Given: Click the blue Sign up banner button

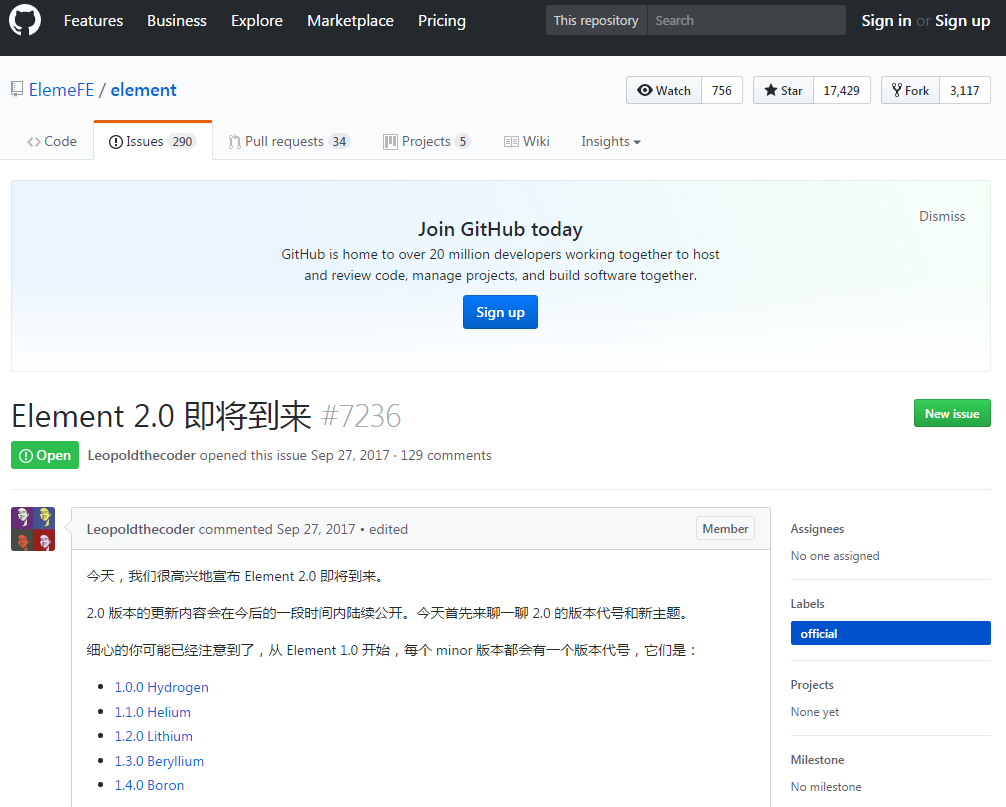Looking at the screenshot, I should click(500, 312).
